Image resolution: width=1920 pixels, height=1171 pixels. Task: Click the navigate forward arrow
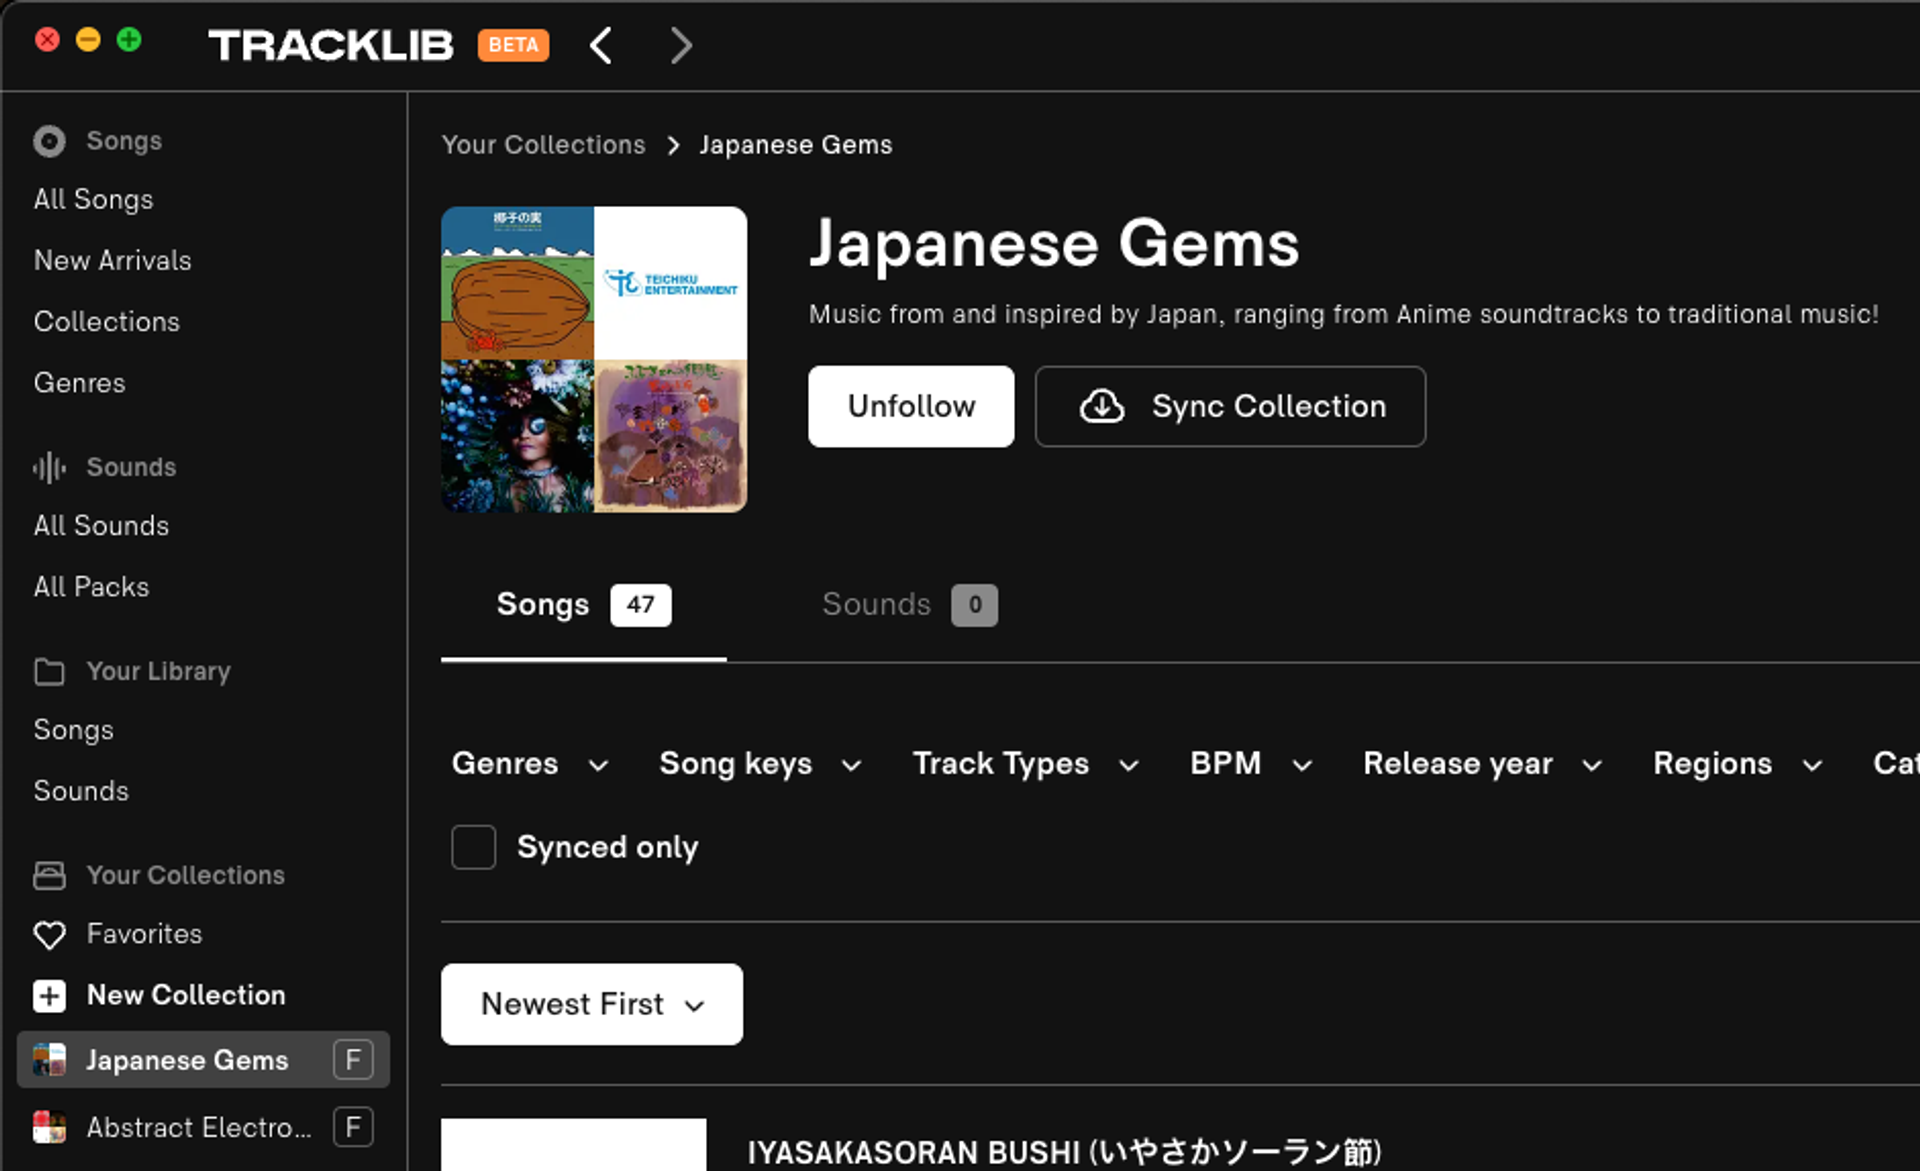coord(680,45)
